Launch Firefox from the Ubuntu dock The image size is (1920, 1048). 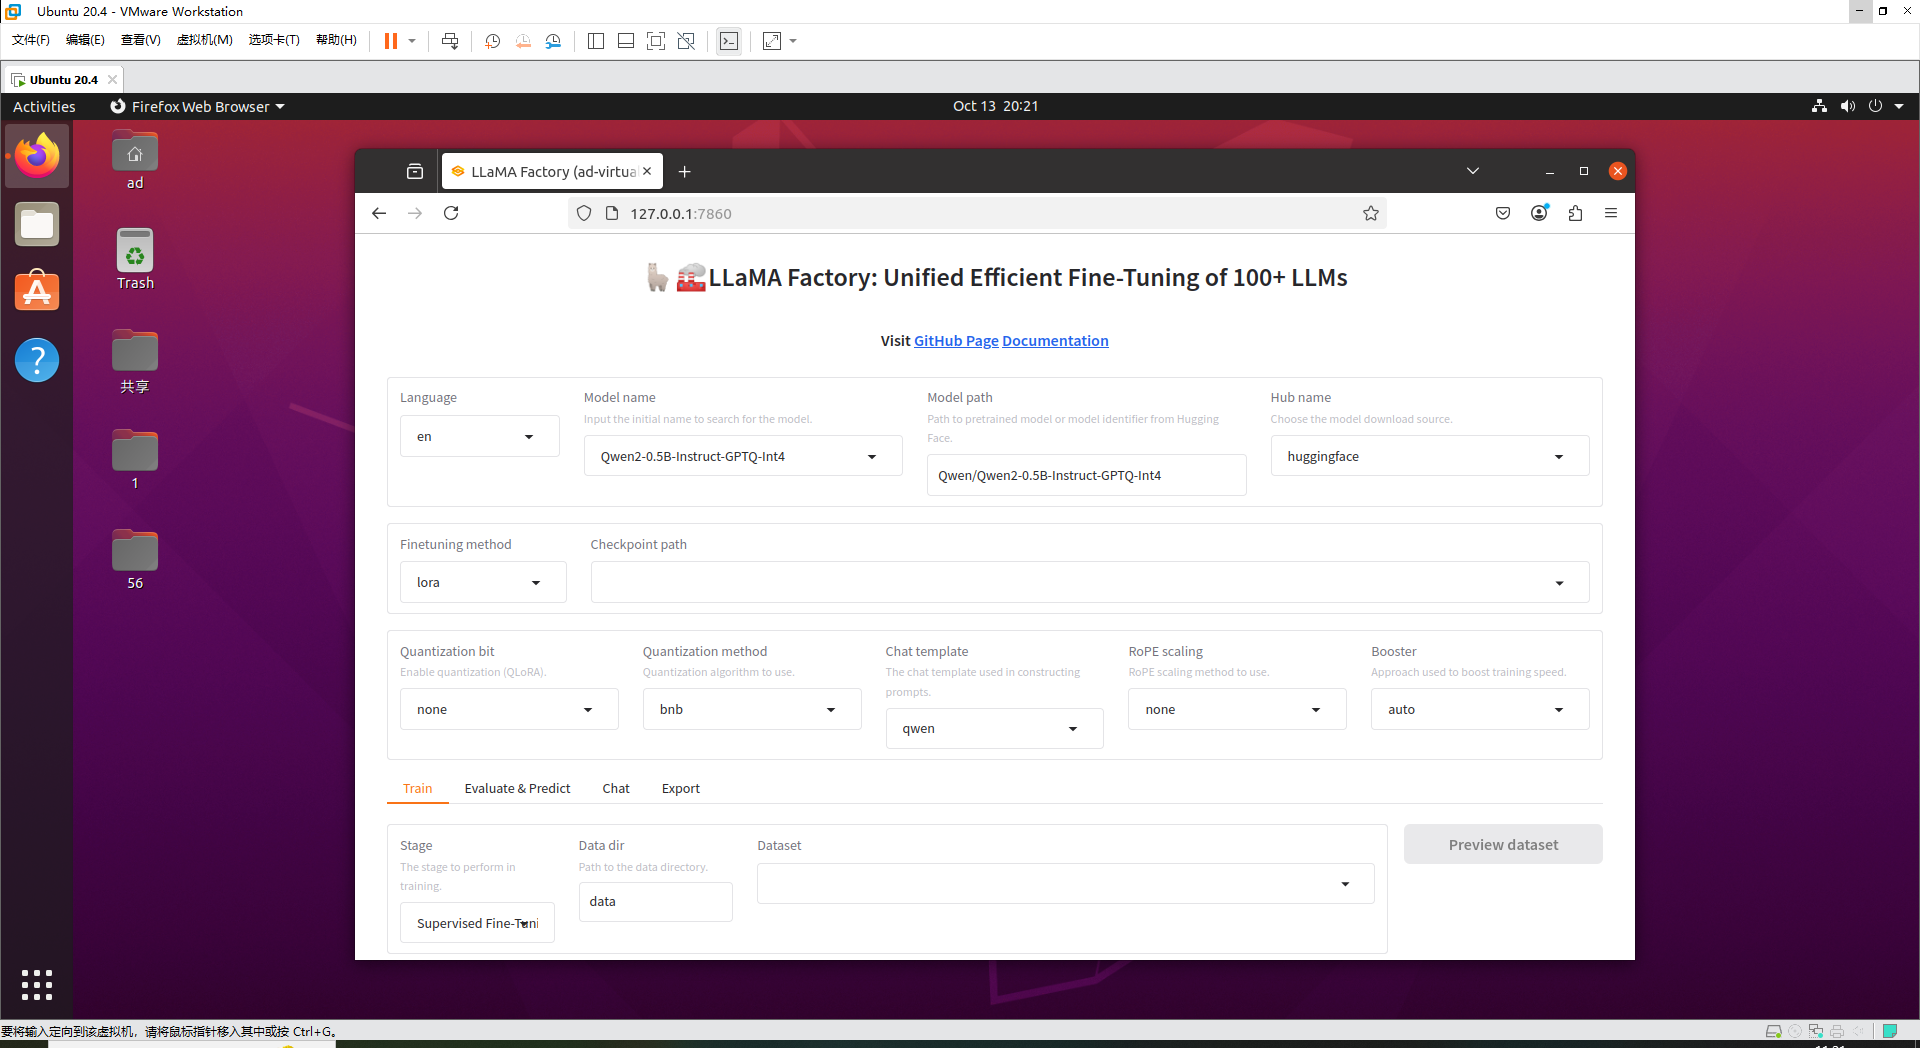[37, 155]
